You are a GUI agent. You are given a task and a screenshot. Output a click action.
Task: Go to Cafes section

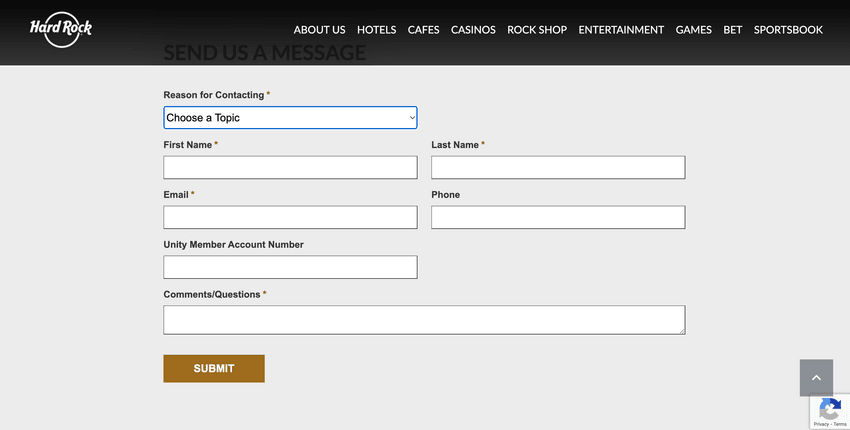coord(423,30)
